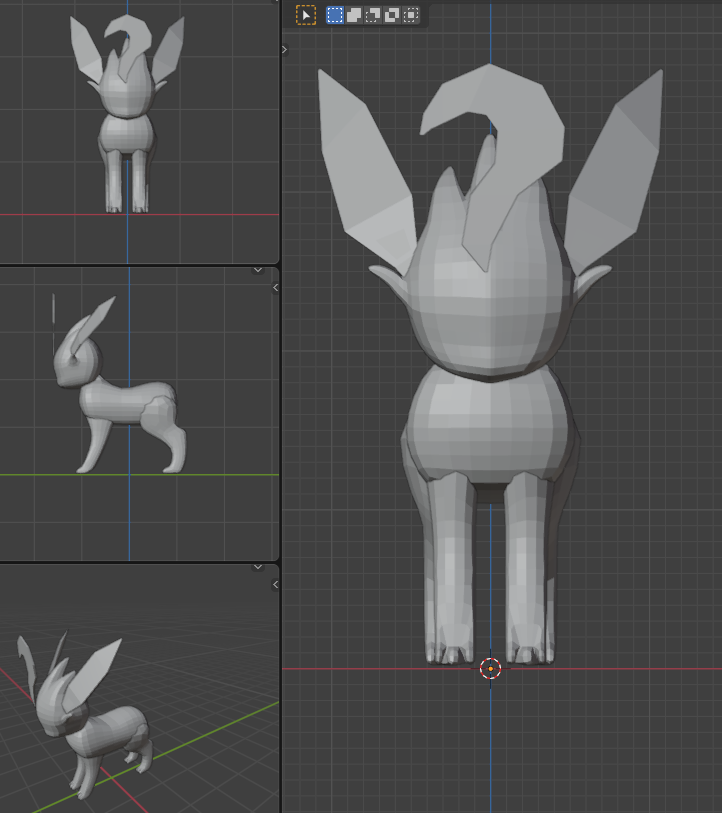The width and height of the screenshot is (722, 813).
Task: Pick the Invert Selection mode icon
Action: coord(392,15)
